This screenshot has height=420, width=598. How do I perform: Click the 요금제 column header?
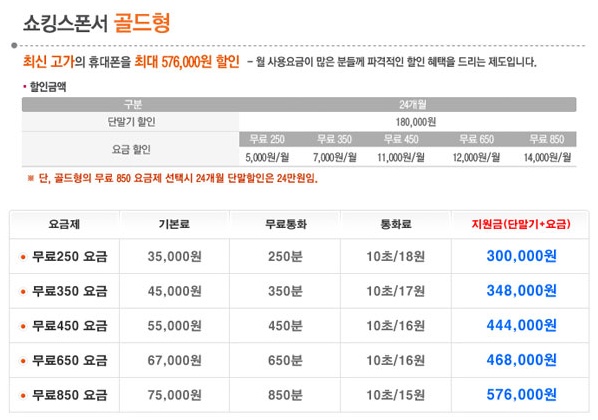click(x=64, y=224)
